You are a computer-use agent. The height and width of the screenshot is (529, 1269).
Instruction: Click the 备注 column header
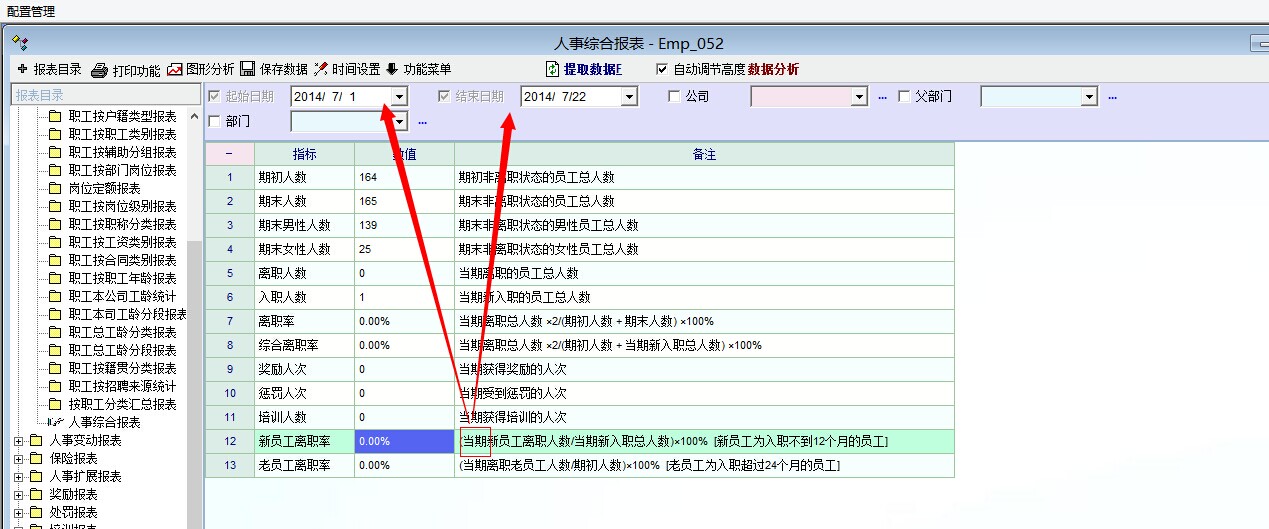click(704, 154)
